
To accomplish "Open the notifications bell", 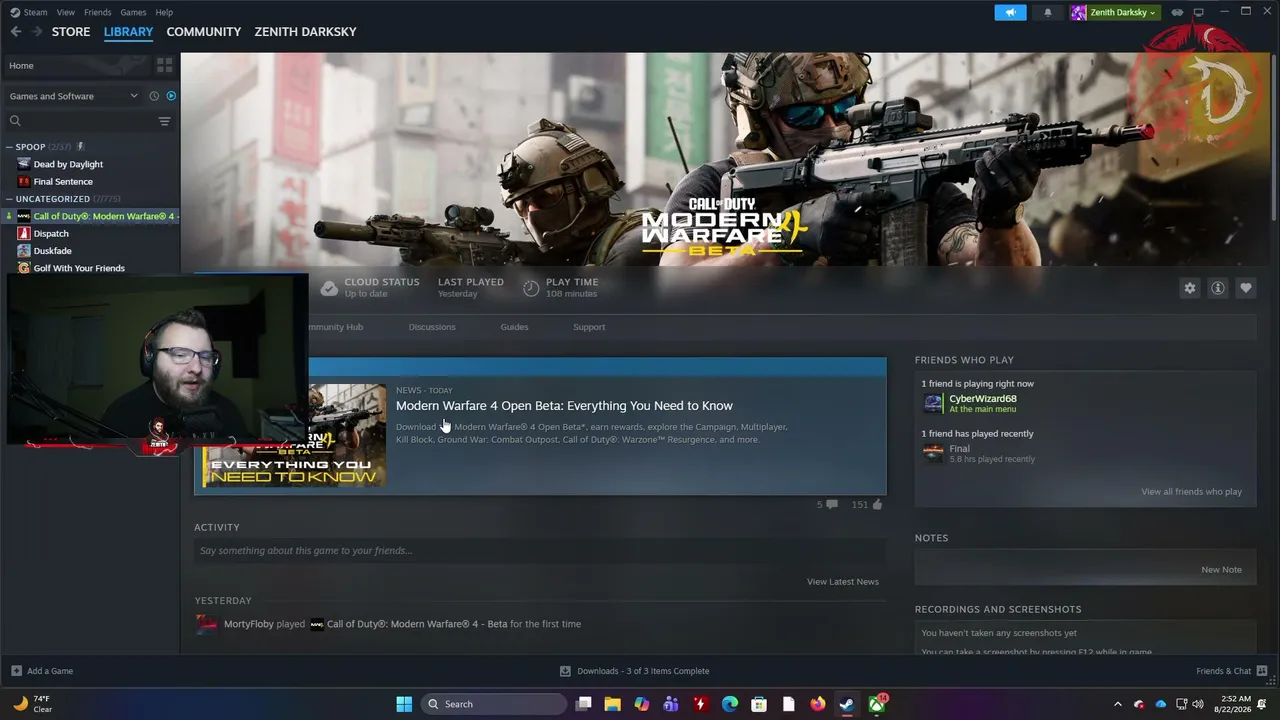I will click(1048, 12).
